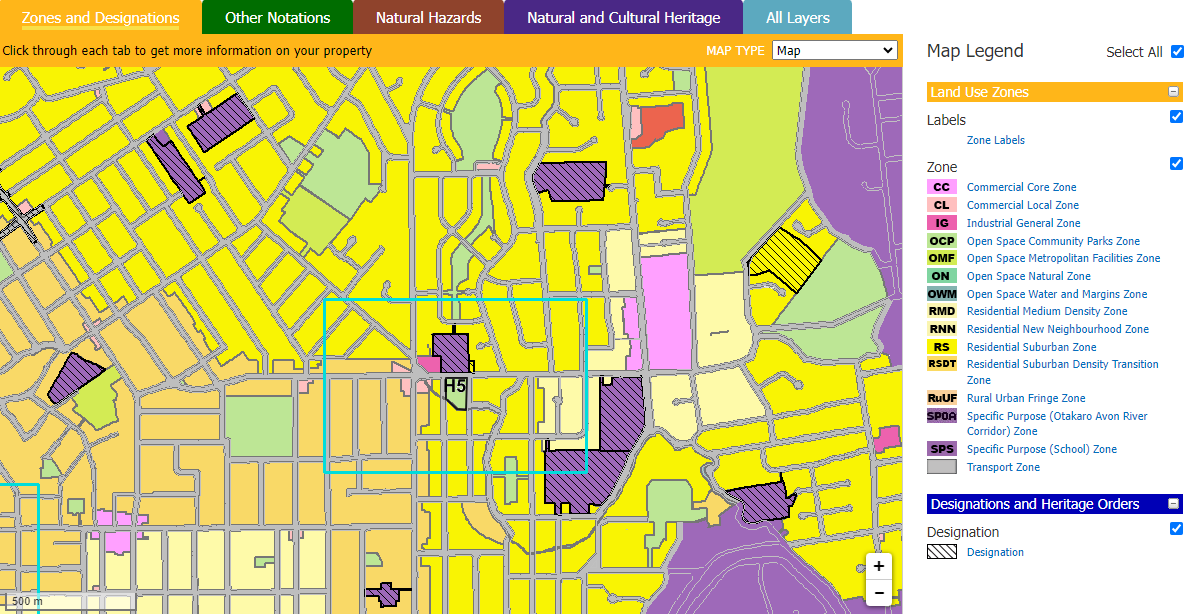The width and height of the screenshot is (1184, 614).
Task: Click the ON Open Space Natural icon
Action: click(942, 276)
